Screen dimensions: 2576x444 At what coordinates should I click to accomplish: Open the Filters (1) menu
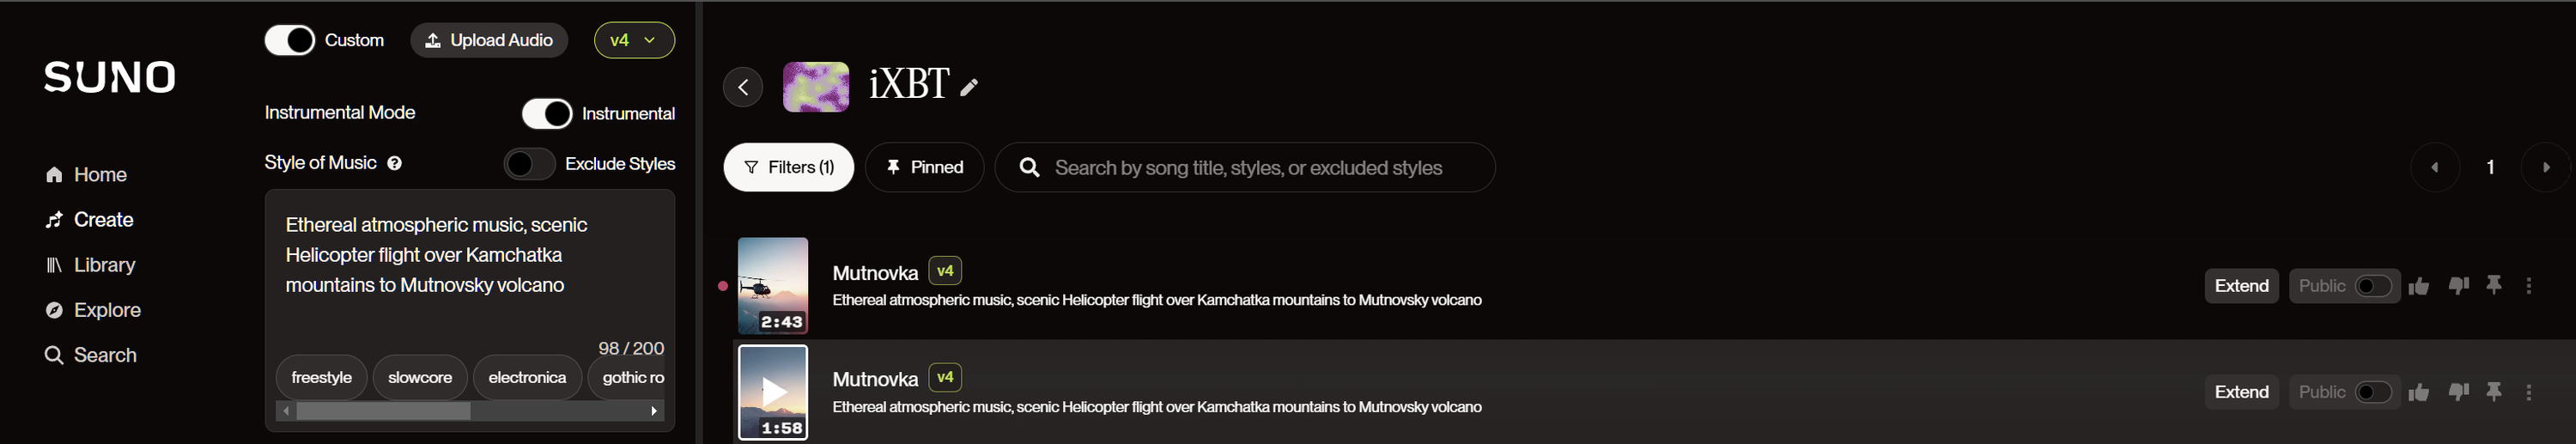[789, 167]
